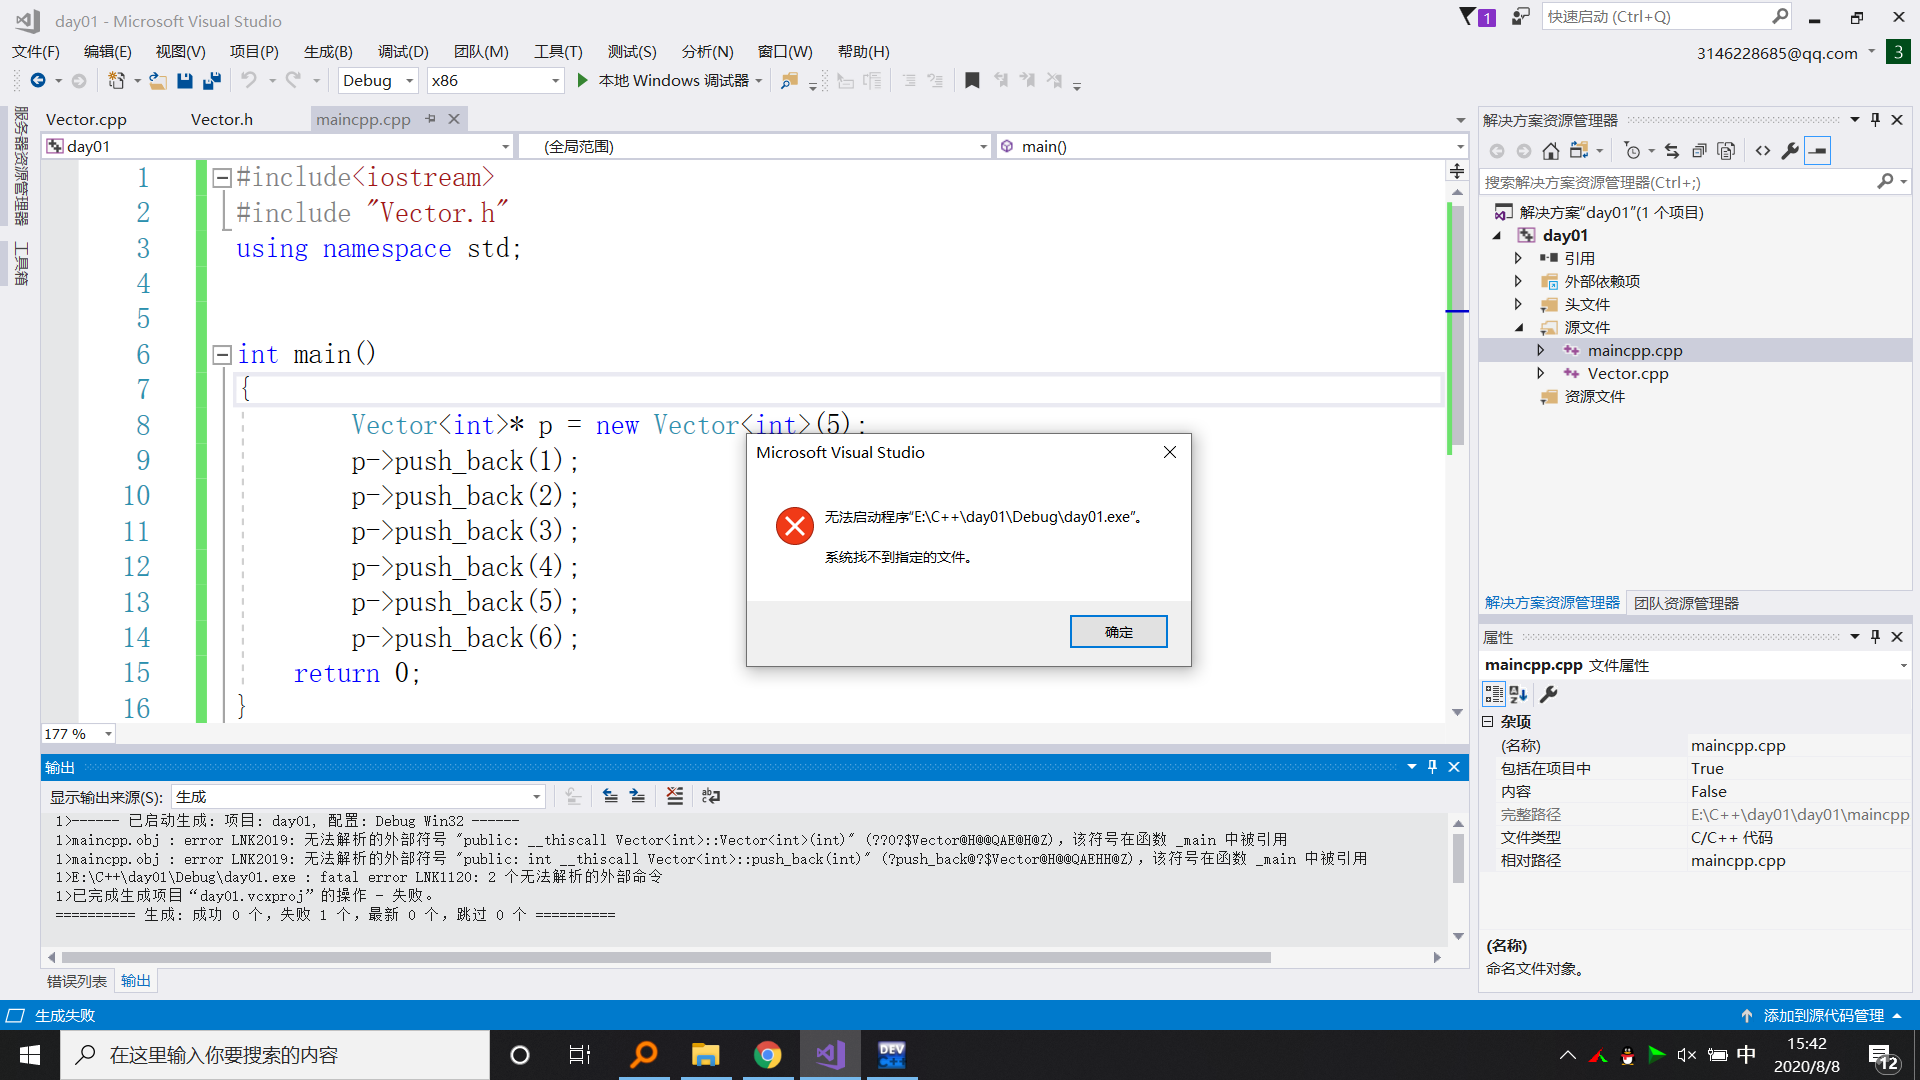Image resolution: width=1920 pixels, height=1080 pixels.
Task: Click the Categorized view icon in Properties panel
Action: coord(1494,694)
